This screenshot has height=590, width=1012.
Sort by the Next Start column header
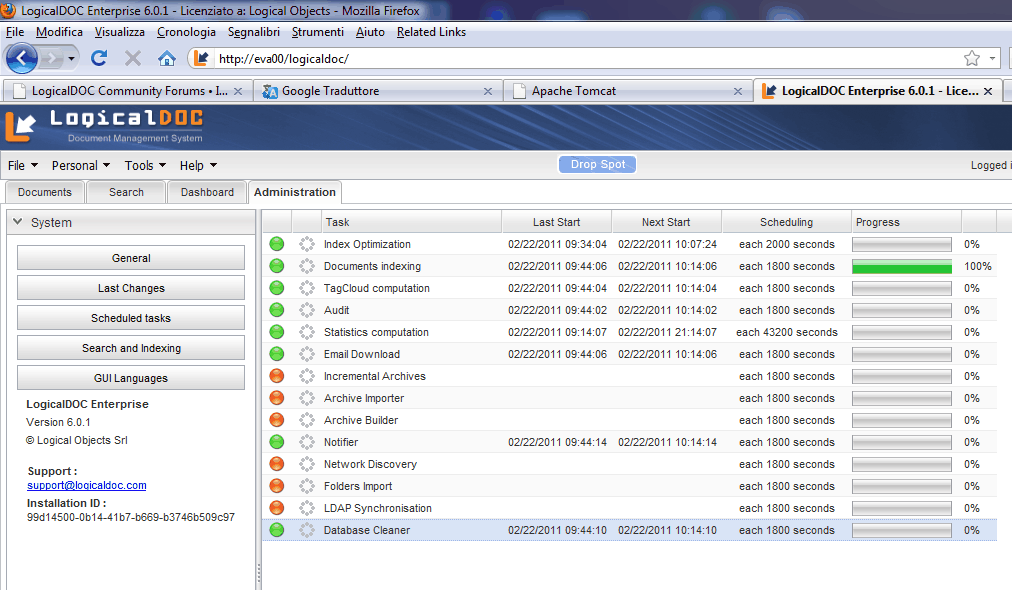pos(667,221)
